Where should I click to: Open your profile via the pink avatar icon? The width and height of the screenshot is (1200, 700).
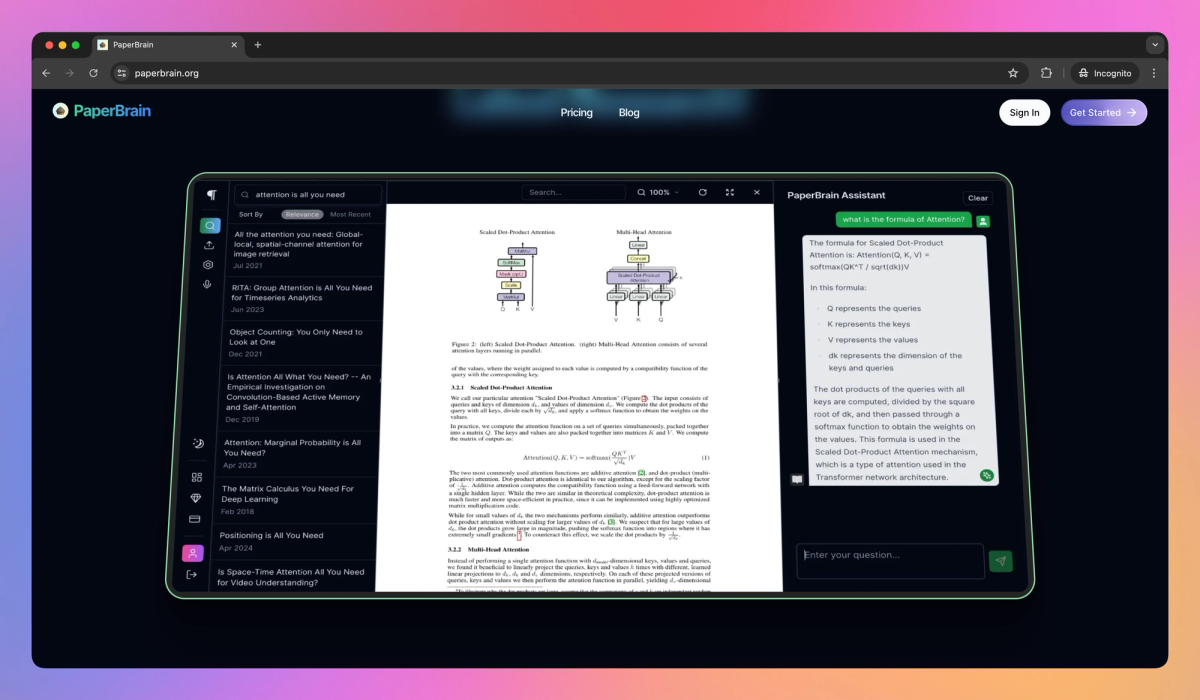196,551
